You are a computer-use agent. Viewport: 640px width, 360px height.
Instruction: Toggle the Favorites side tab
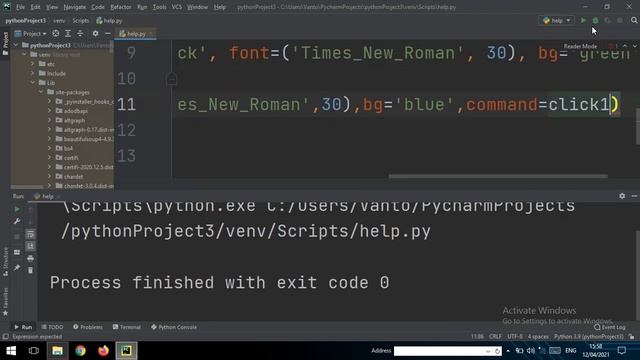pyautogui.click(x=5, y=301)
